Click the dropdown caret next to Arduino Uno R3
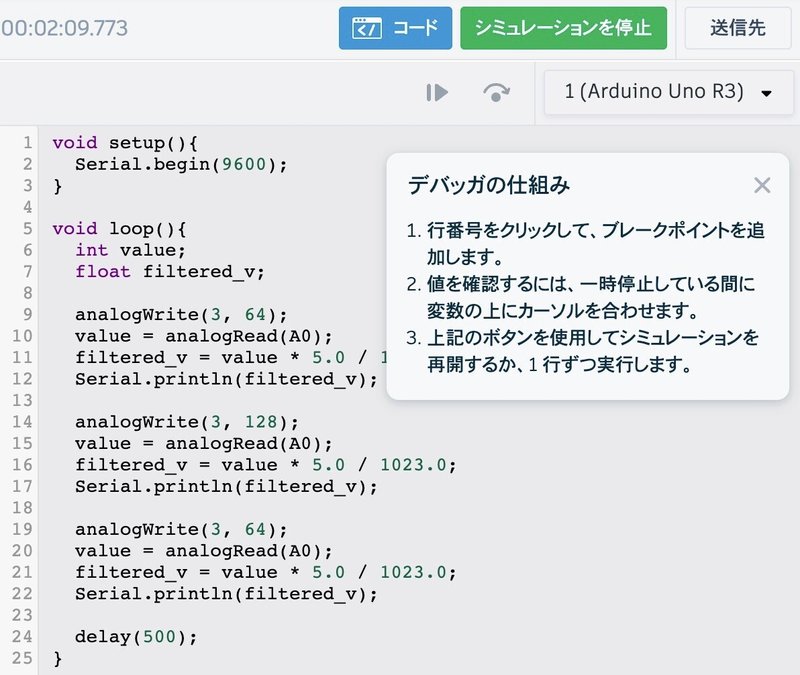 click(x=766, y=92)
